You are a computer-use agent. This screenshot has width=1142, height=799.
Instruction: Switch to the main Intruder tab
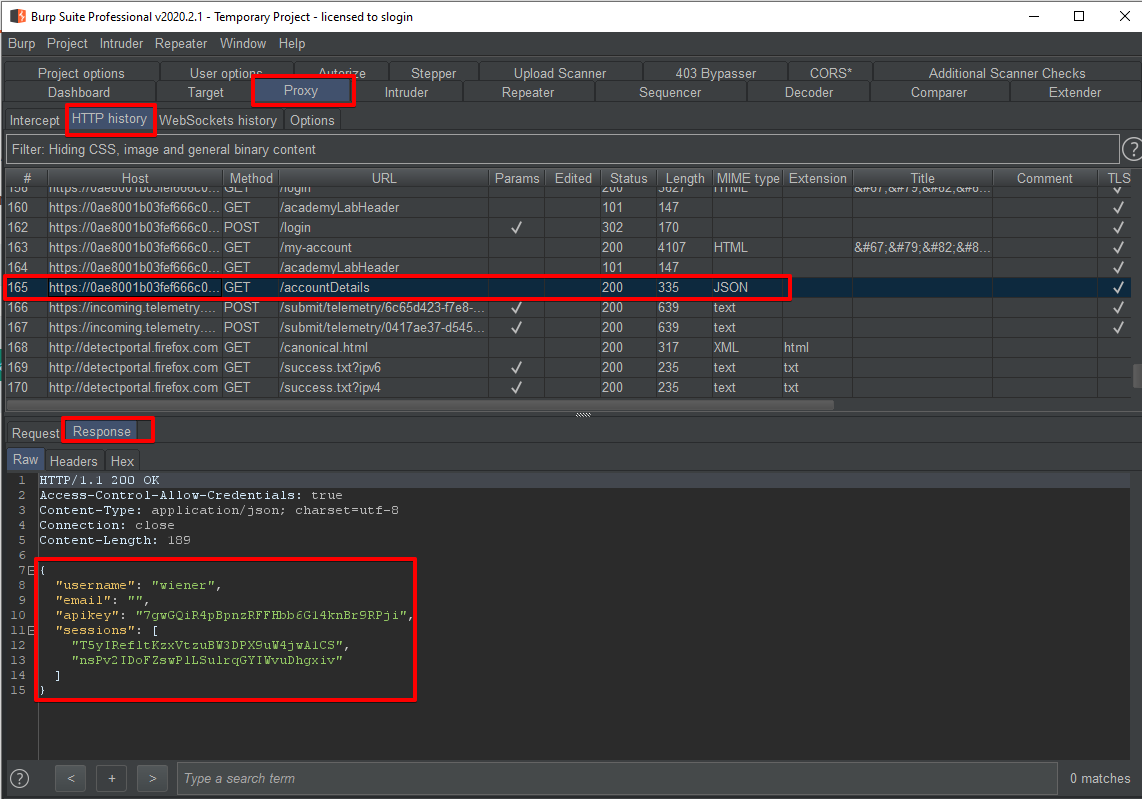point(406,93)
